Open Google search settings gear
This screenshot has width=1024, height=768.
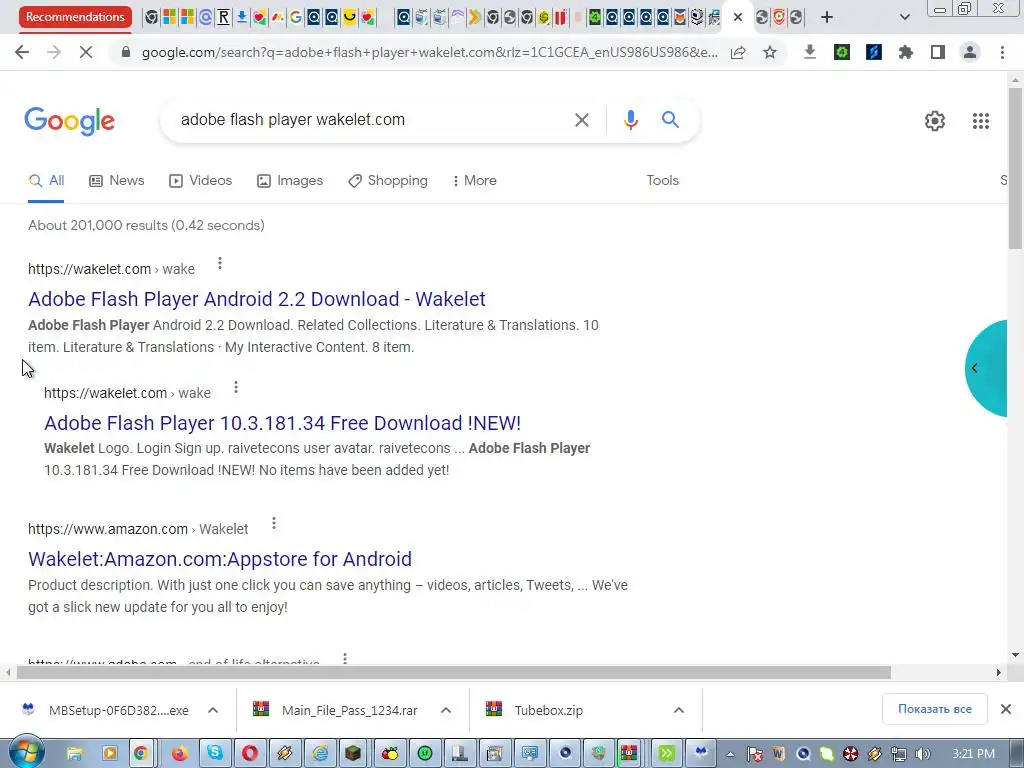pos(935,121)
